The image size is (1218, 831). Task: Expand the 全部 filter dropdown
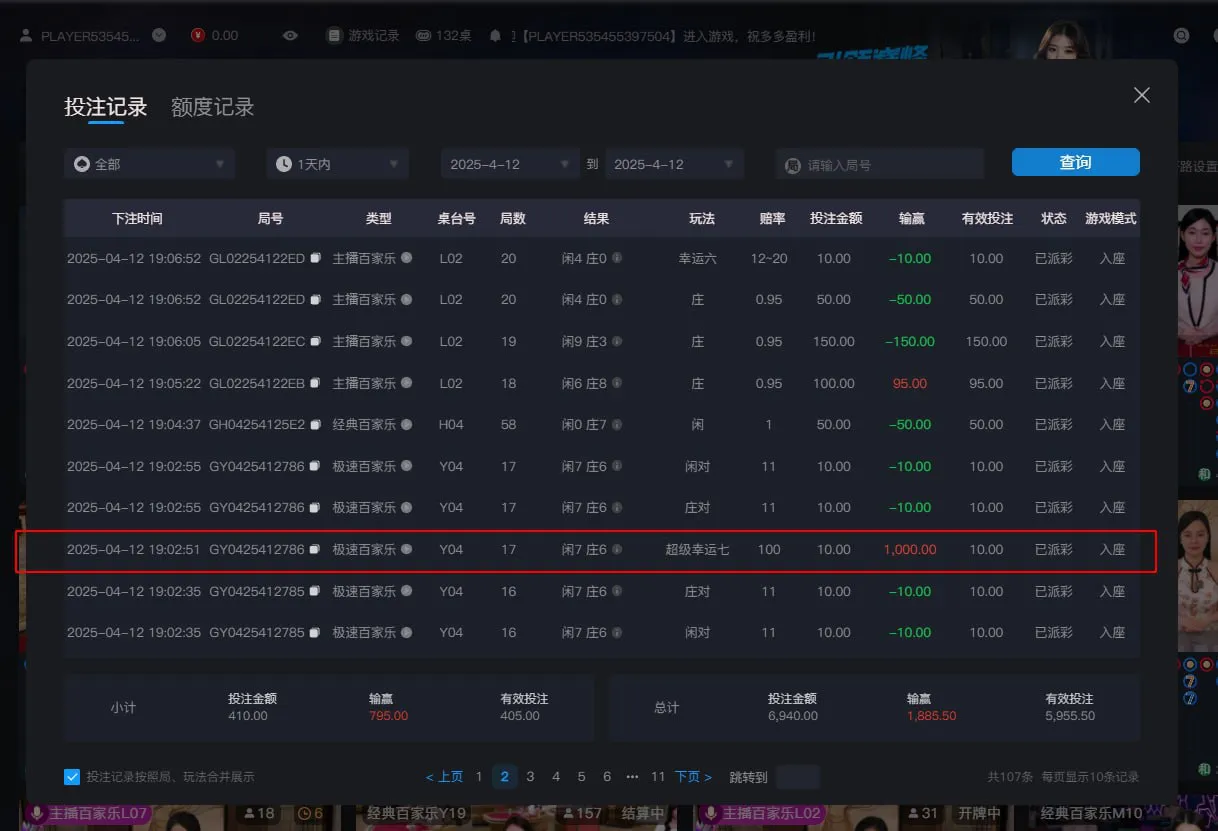[148, 162]
